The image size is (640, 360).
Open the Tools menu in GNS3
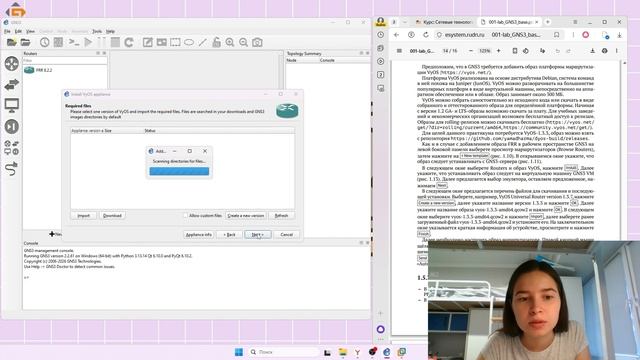(97, 31)
